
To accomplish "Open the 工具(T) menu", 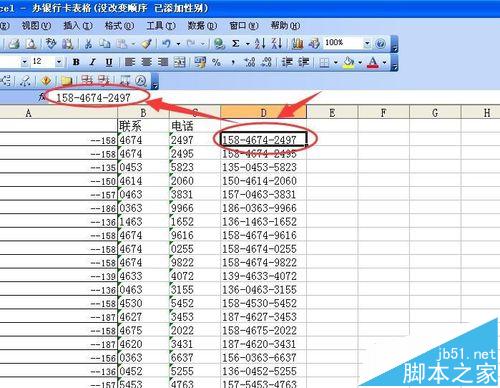I will [161, 25].
